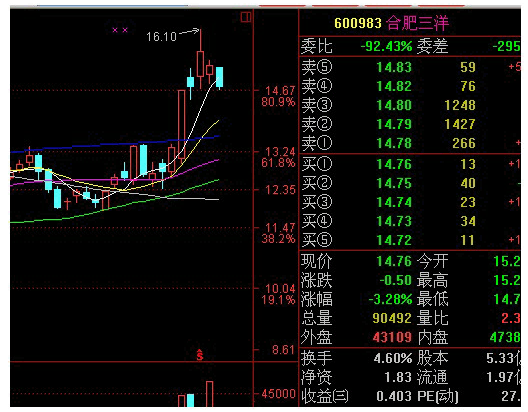The width and height of the screenshot is (528, 412).
Task: Click the red S marker below candlesticks
Action: (200, 355)
